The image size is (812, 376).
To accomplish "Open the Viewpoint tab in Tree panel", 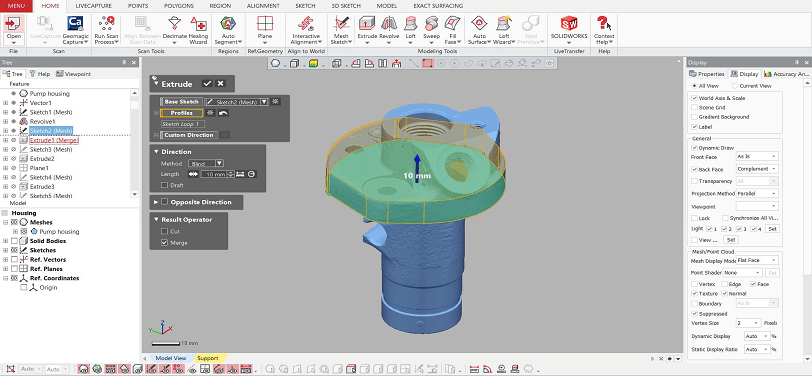I will pyautogui.click(x=74, y=74).
